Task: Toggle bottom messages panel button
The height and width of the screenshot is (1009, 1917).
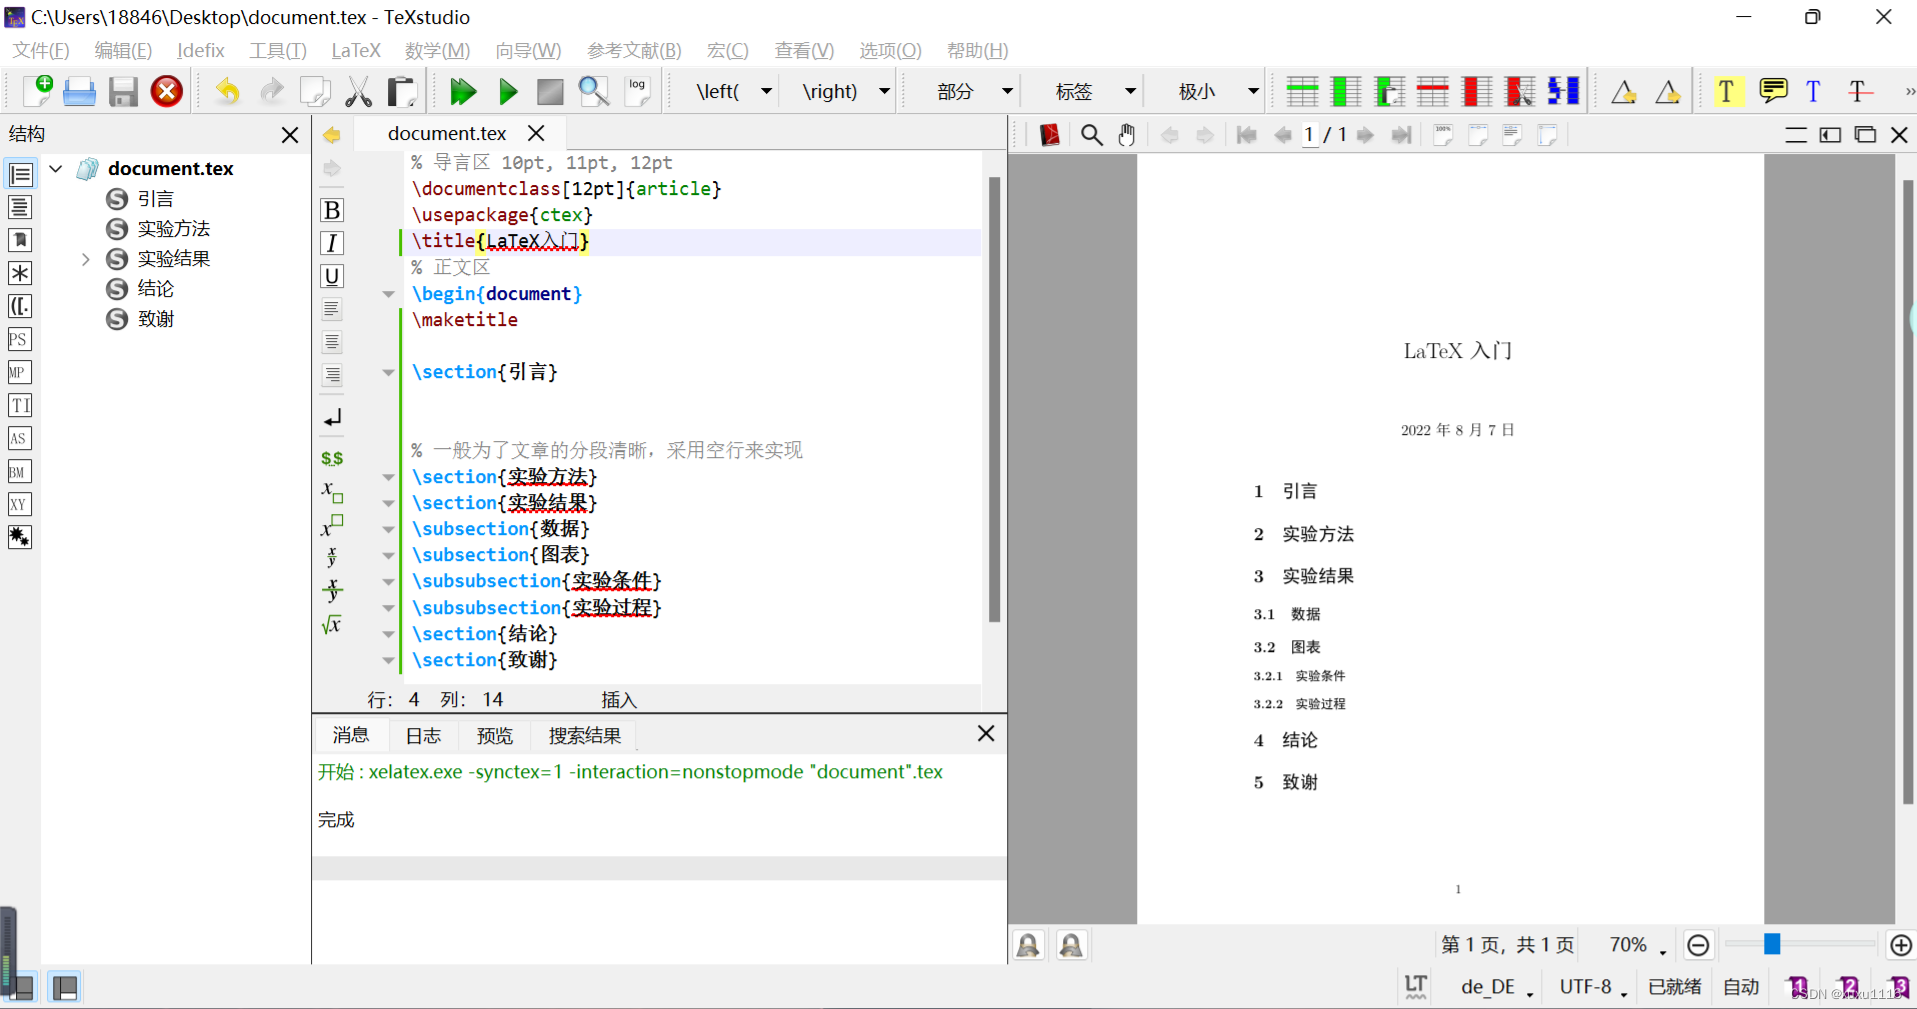Action: click(x=65, y=988)
